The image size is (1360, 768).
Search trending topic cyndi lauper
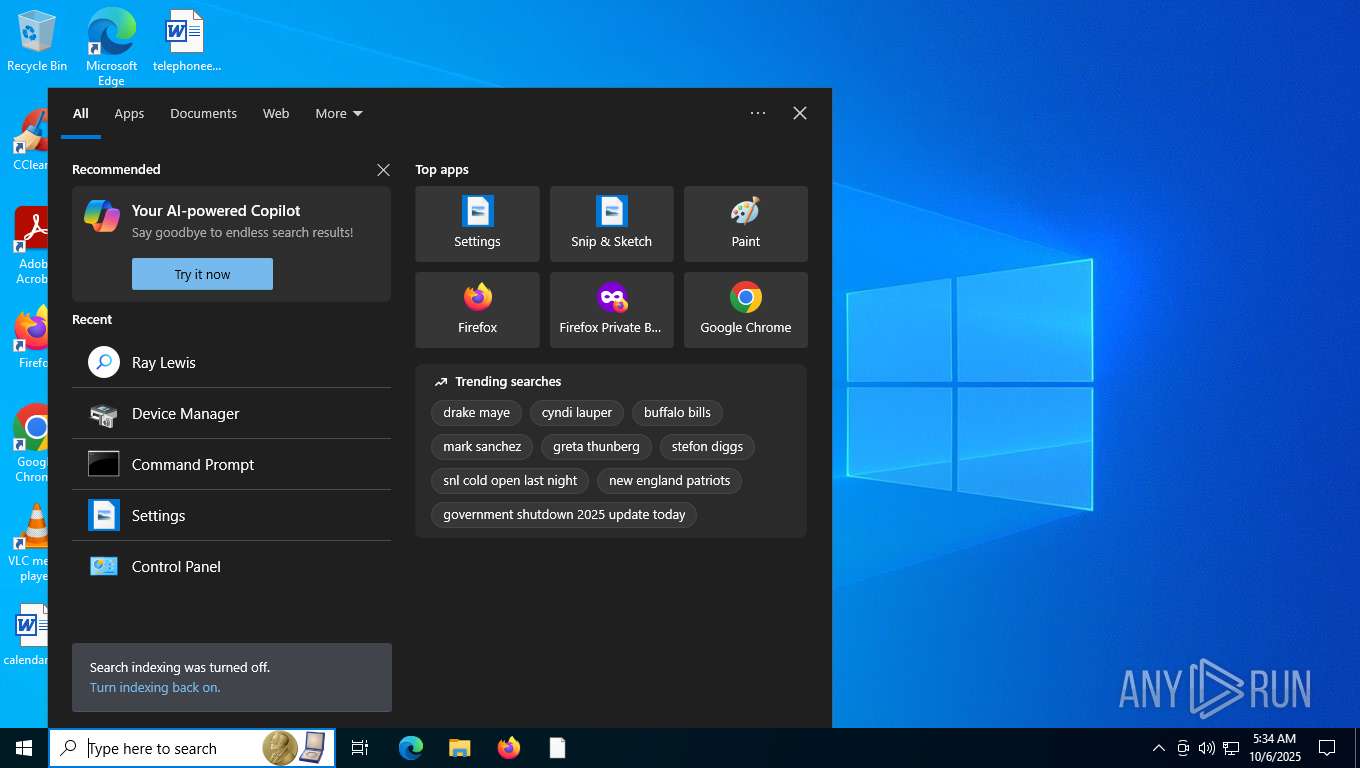pos(577,412)
